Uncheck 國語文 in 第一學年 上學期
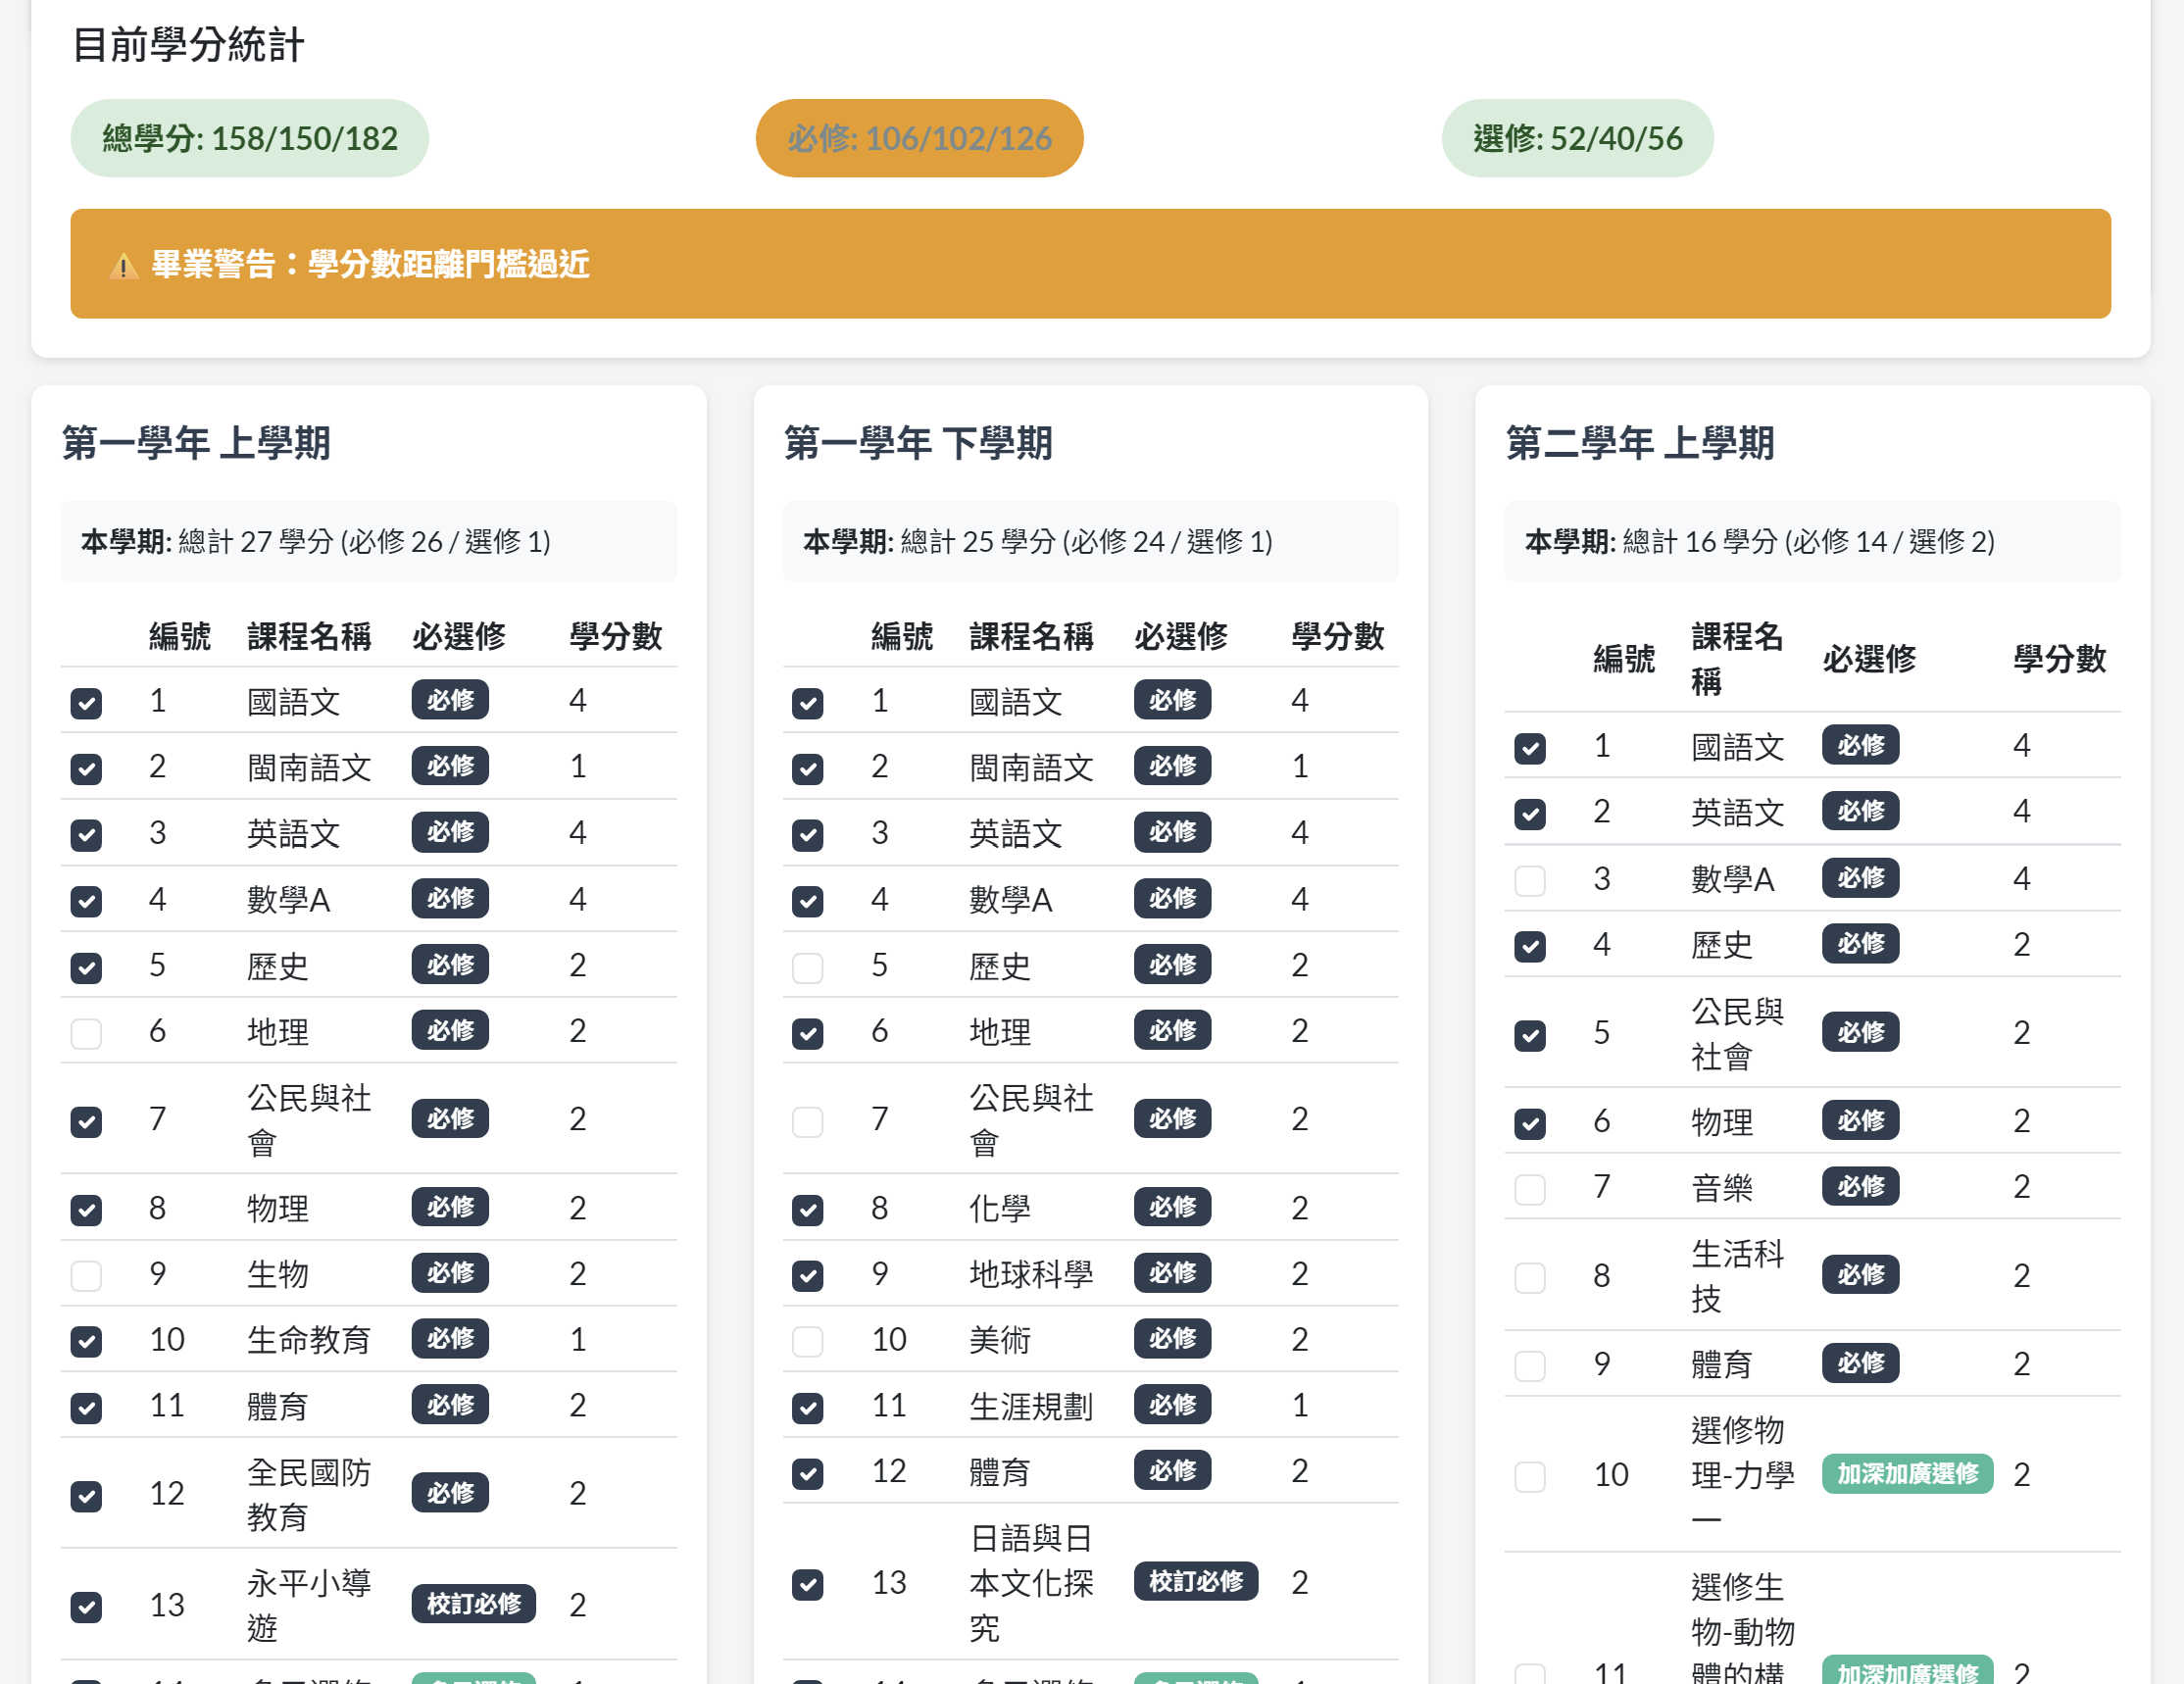This screenshot has height=1684, width=2184. tap(87, 703)
